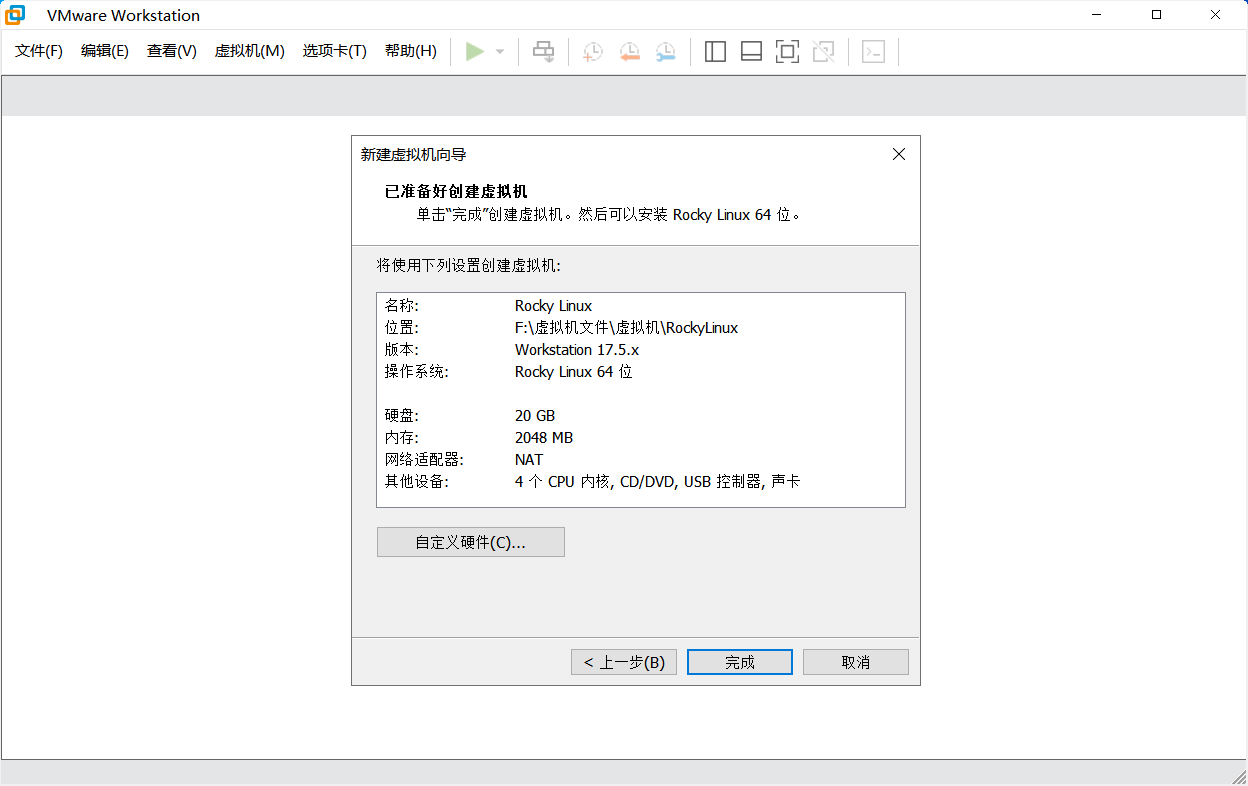
Task: Open the snapshot manager wrench icon
Action: click(x=665, y=52)
